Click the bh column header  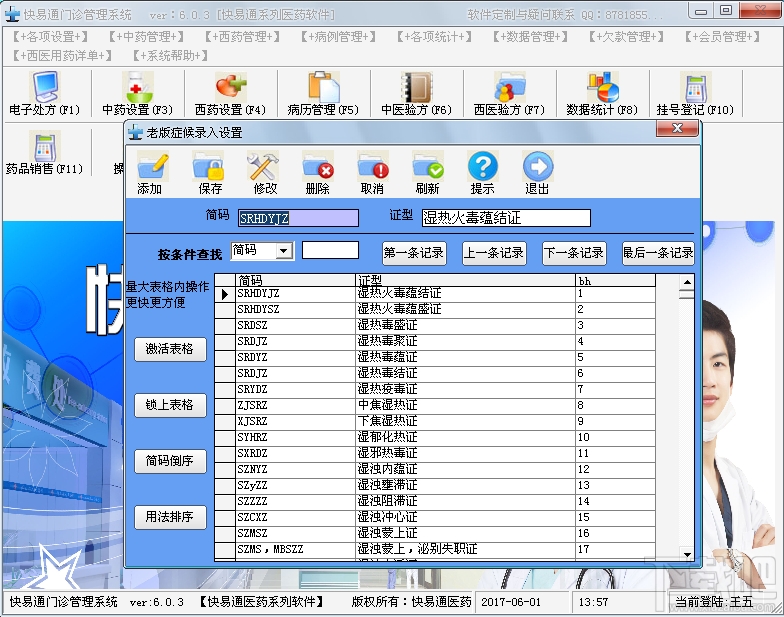click(616, 280)
